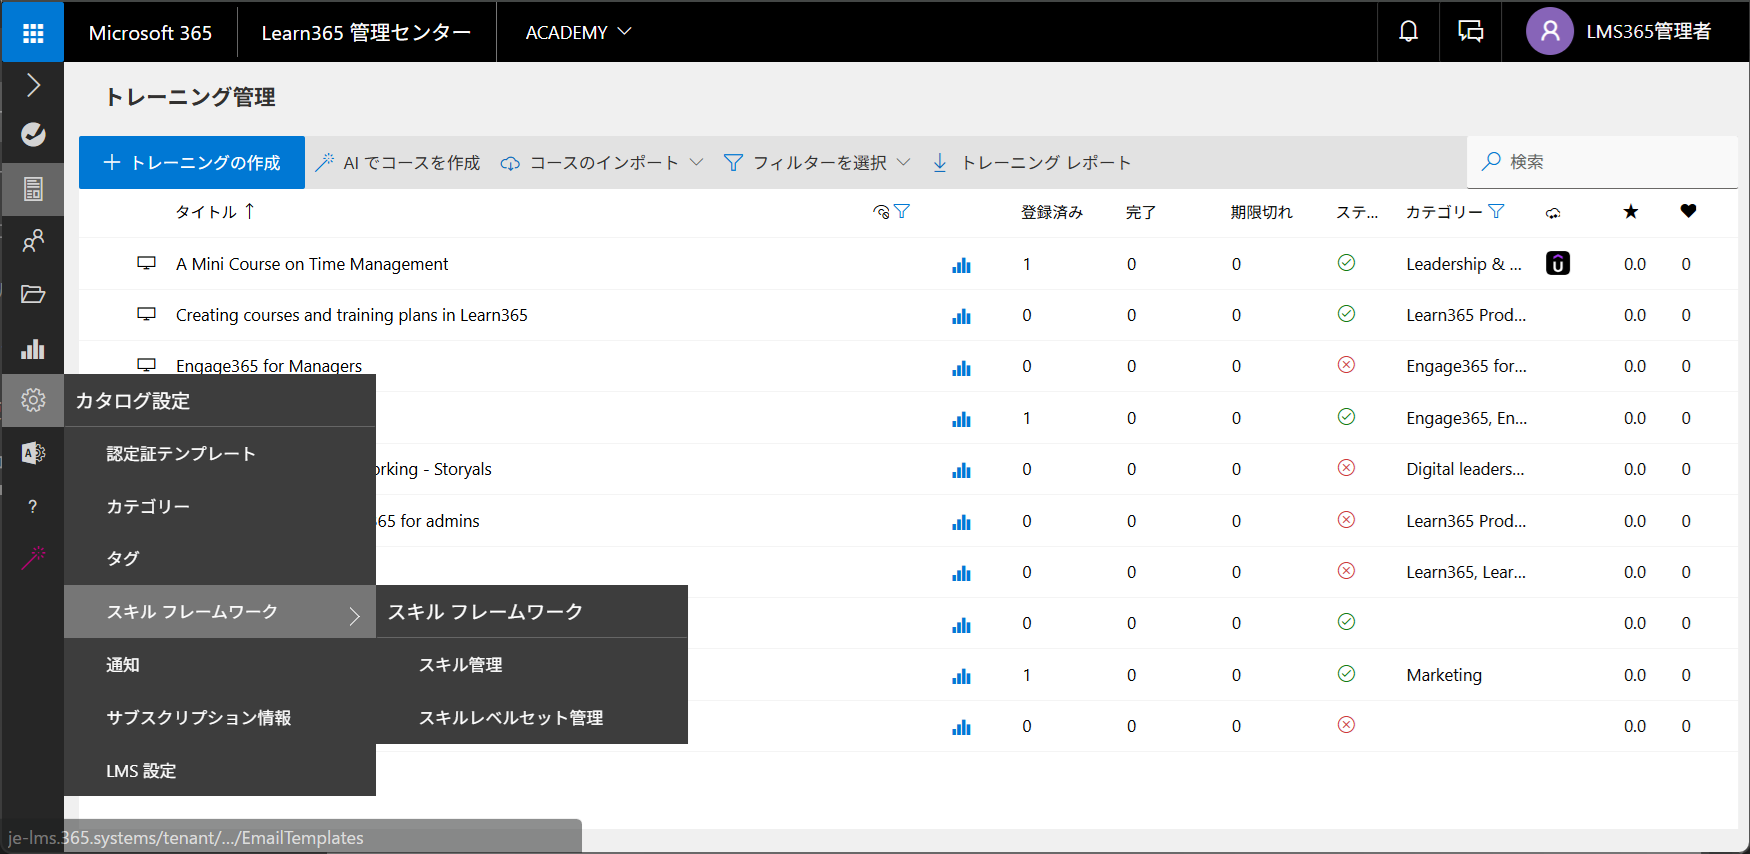Click red status icon for Engage365 for Managers
This screenshot has height=854, width=1750.
tap(1346, 365)
